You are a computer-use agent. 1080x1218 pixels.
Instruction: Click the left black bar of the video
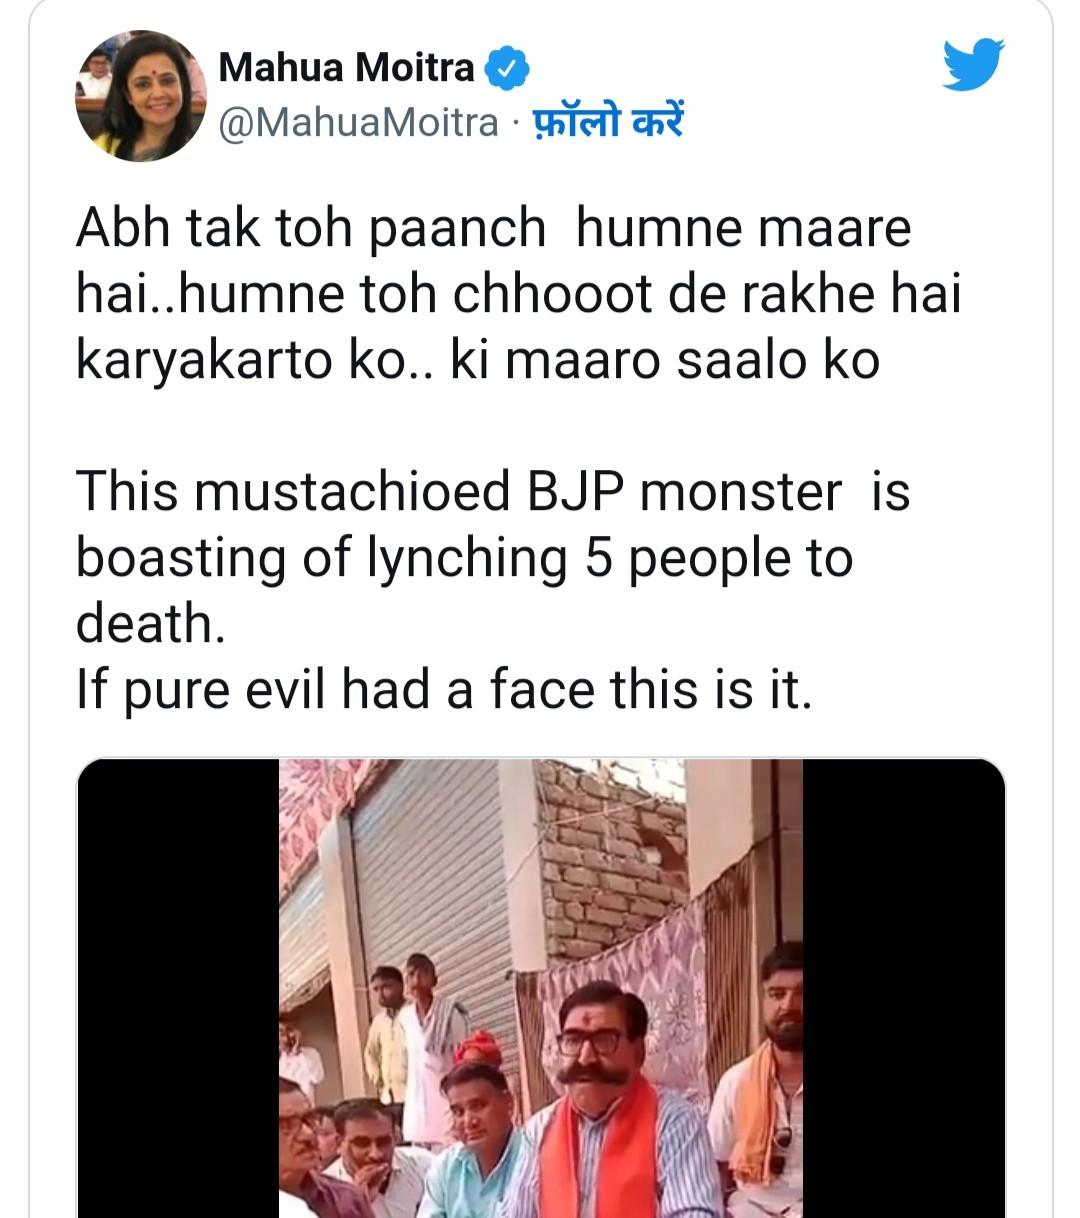[x=178, y=988]
